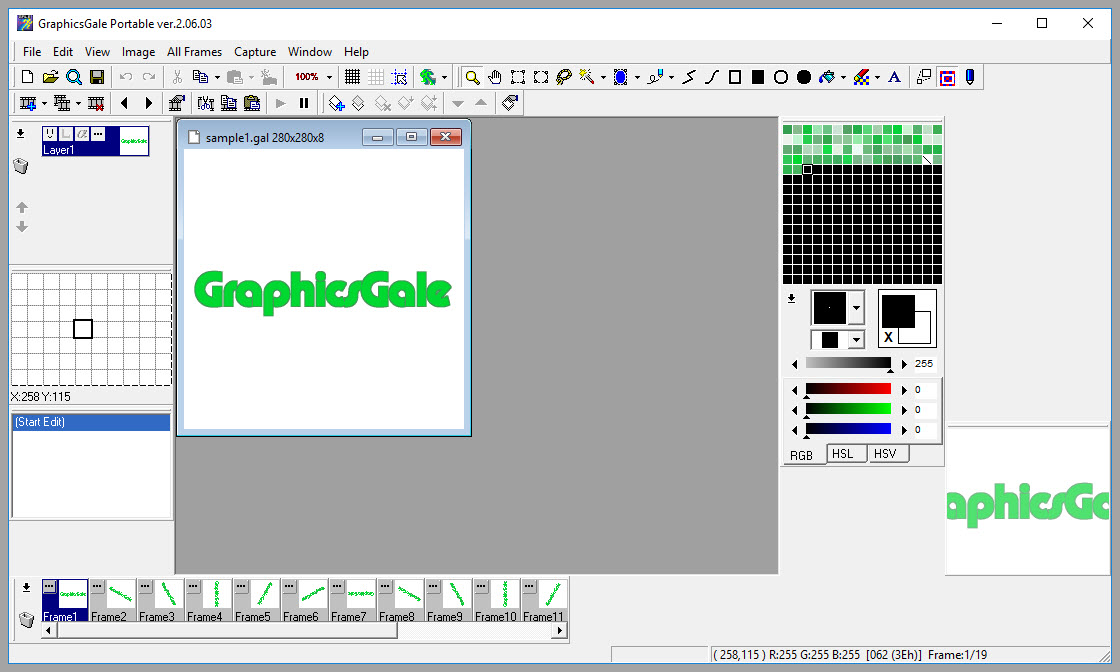Select the flood fill bucket tool

pos(827,77)
